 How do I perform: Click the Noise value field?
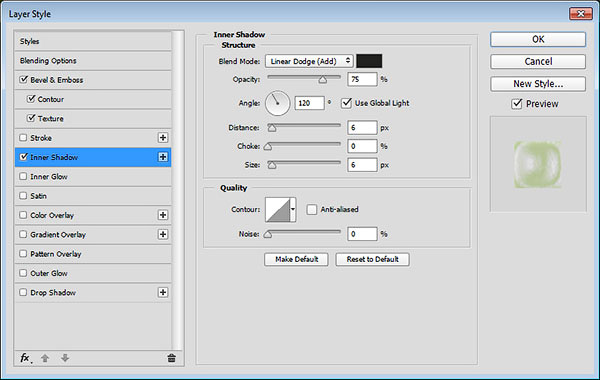tap(362, 234)
